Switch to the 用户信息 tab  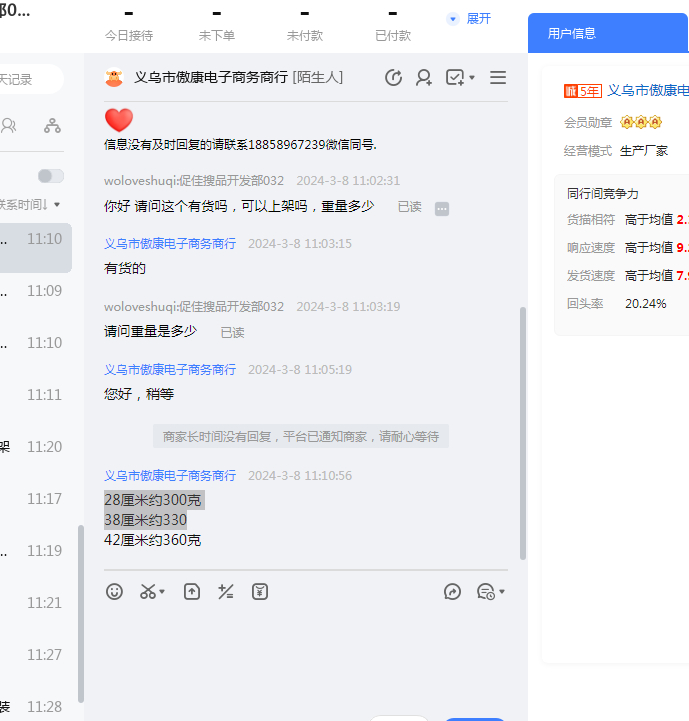pos(572,33)
